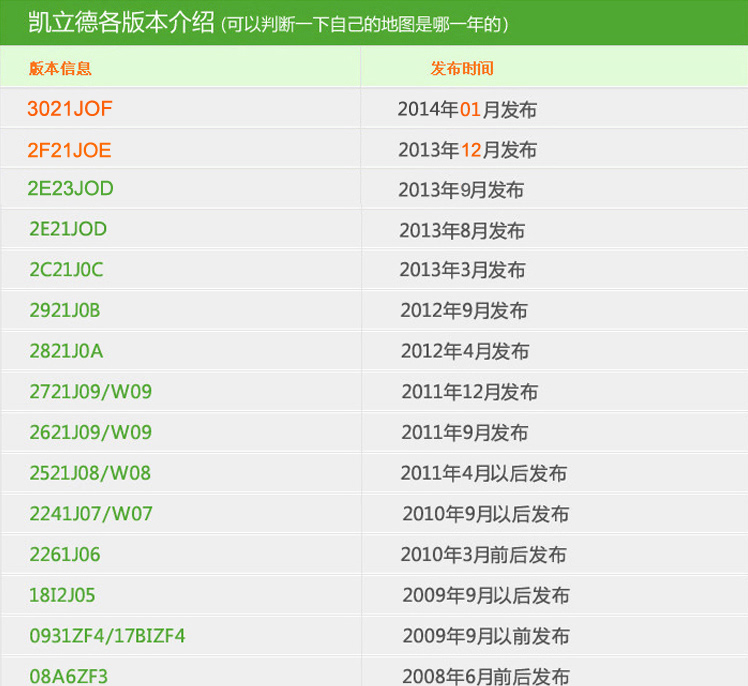
Task: Select version code 2C21J0C
Action: pos(66,270)
